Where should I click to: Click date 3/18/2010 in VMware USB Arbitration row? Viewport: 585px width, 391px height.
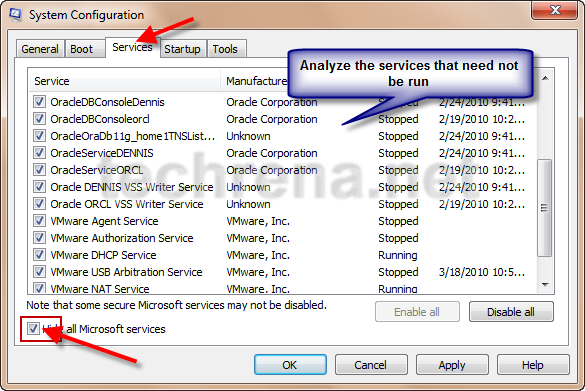pos(482,272)
